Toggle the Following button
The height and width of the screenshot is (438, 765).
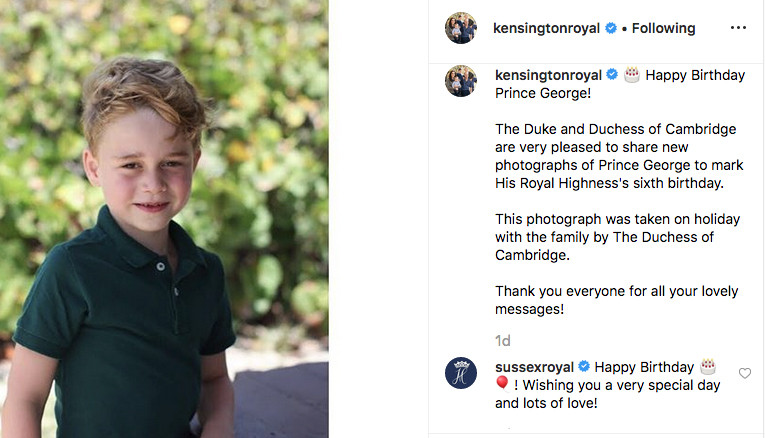663,28
